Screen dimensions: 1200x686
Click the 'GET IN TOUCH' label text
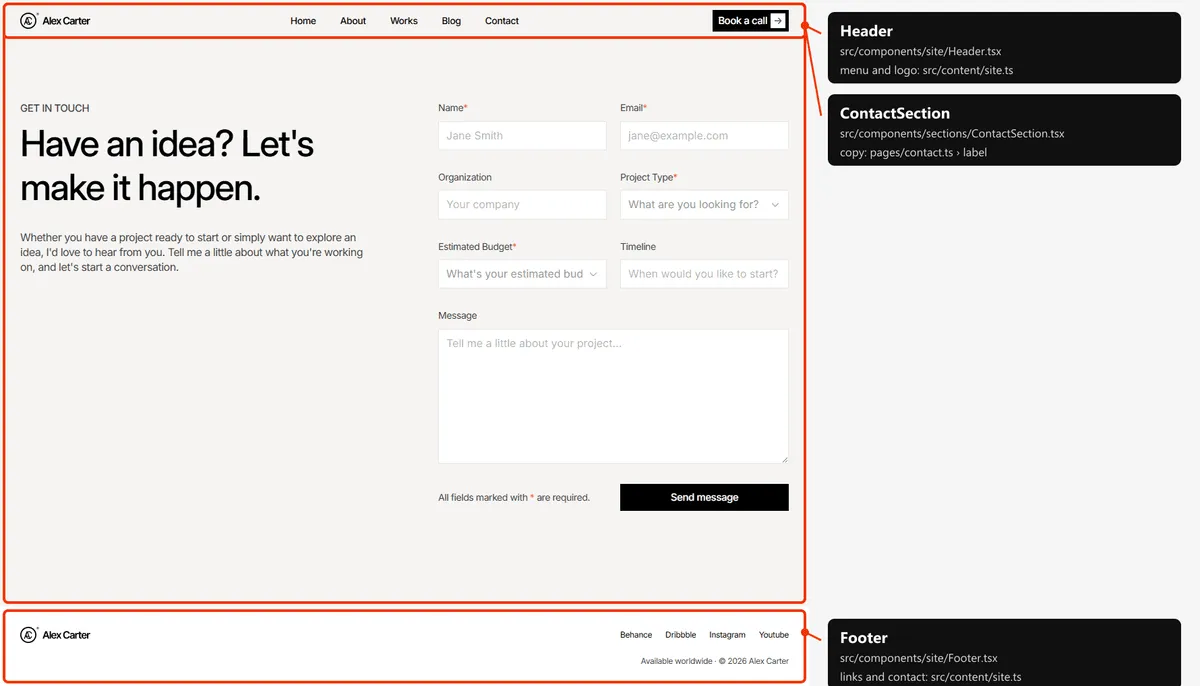[x=55, y=108]
